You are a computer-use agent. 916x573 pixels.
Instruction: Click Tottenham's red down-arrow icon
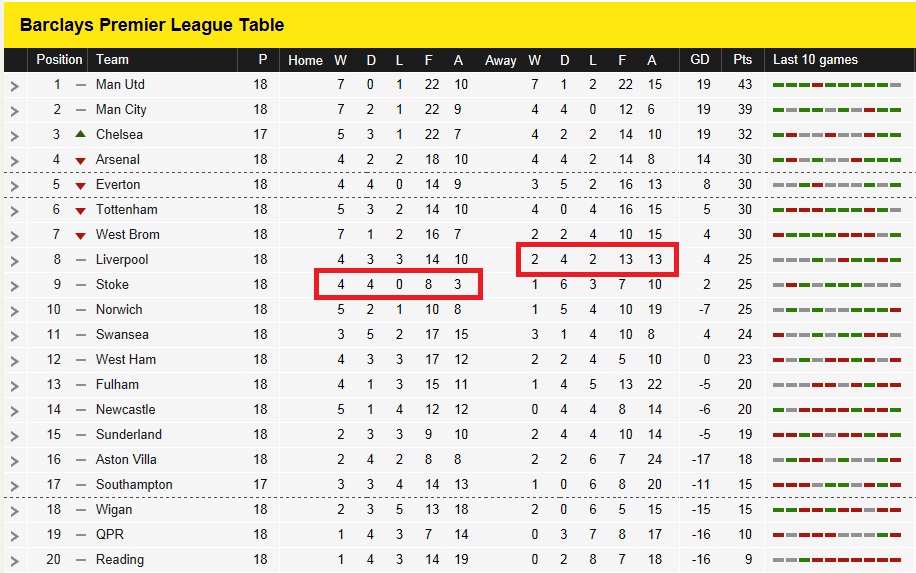click(81, 211)
